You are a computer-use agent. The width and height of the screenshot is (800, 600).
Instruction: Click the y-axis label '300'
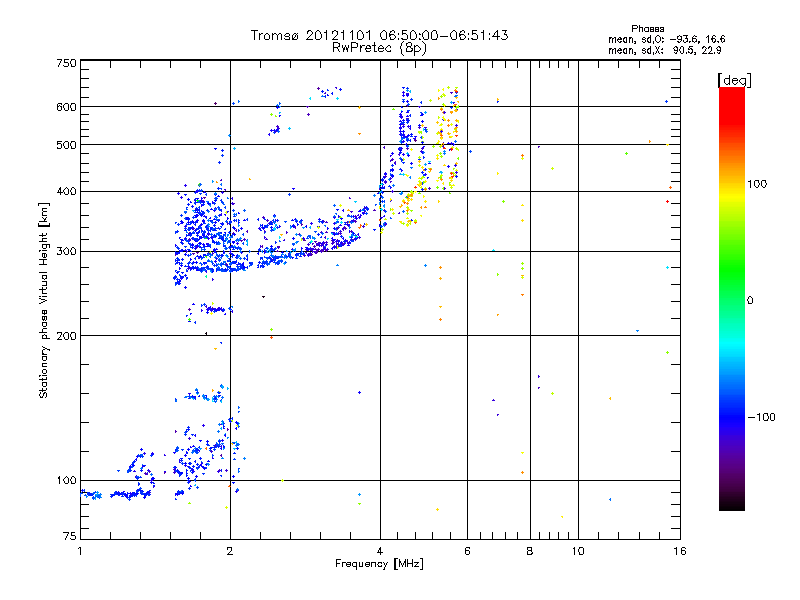[x=66, y=252]
